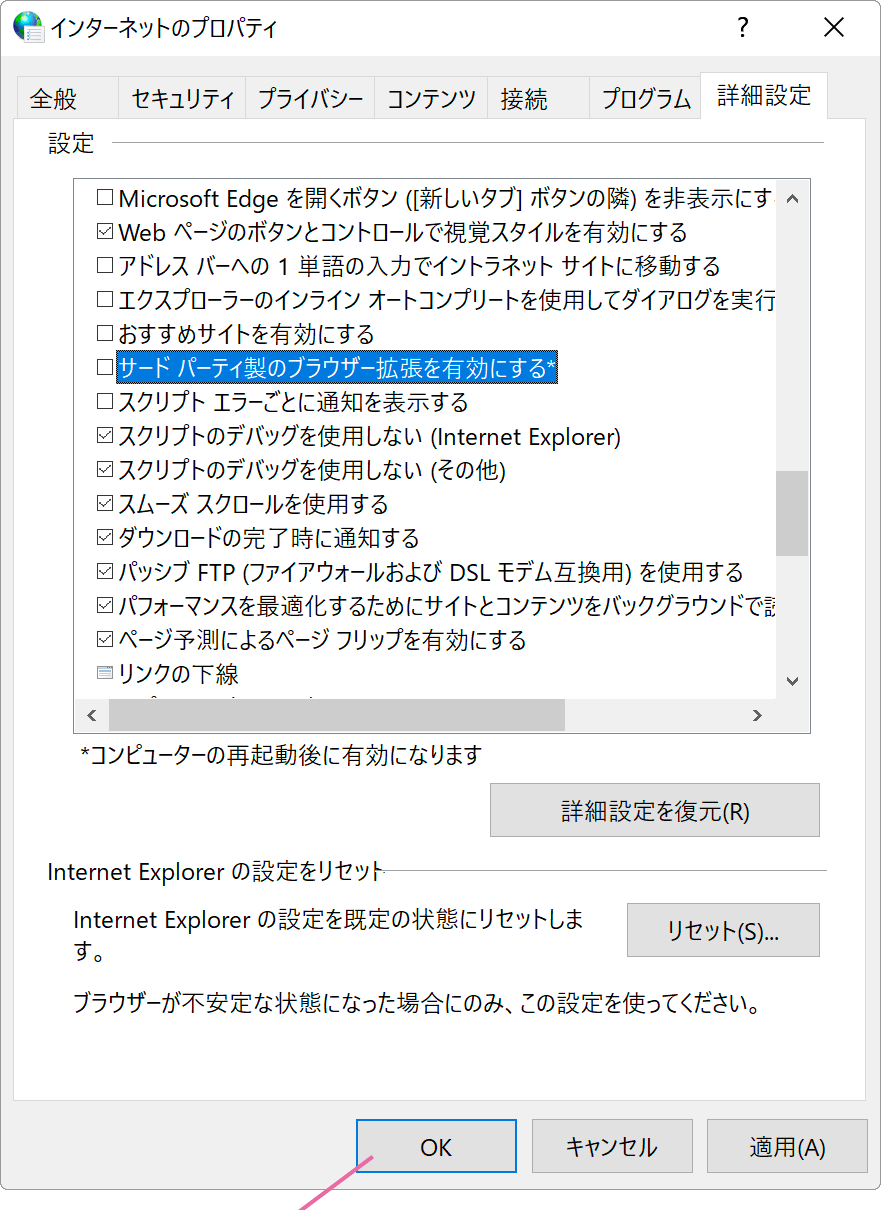Screen dimensions: 881x1210
Task: Uncheck ページ予測によるページ フリップ checkbox
Action: coord(104,640)
